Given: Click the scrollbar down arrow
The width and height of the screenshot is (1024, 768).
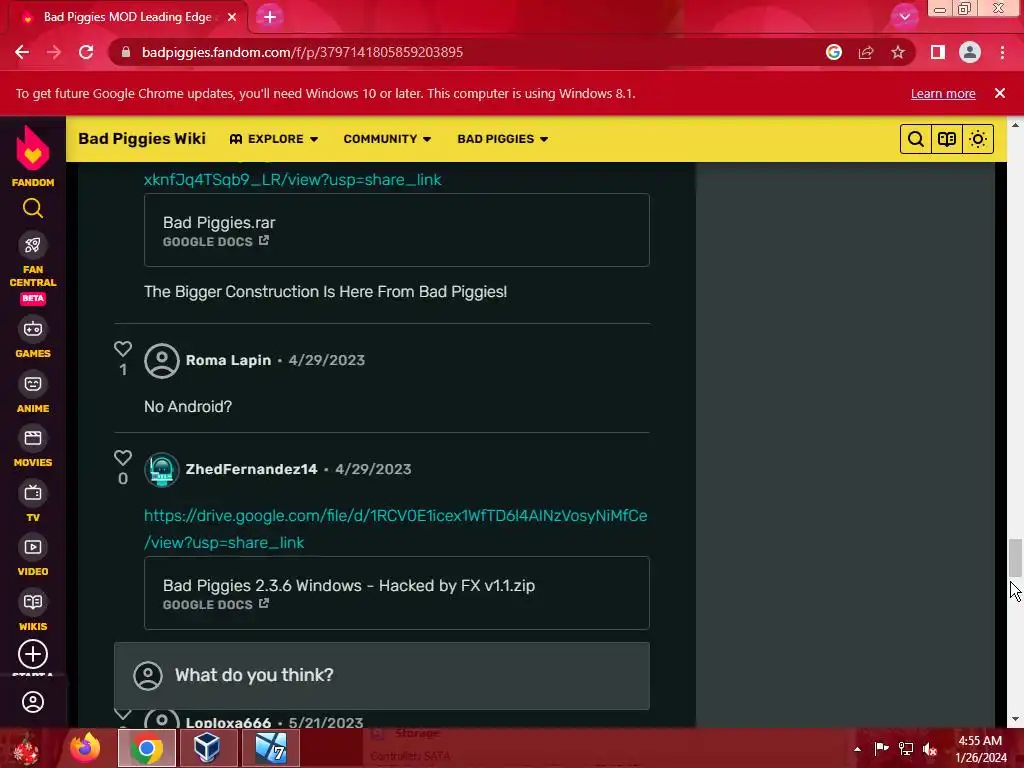Looking at the screenshot, I should [x=1015, y=719].
